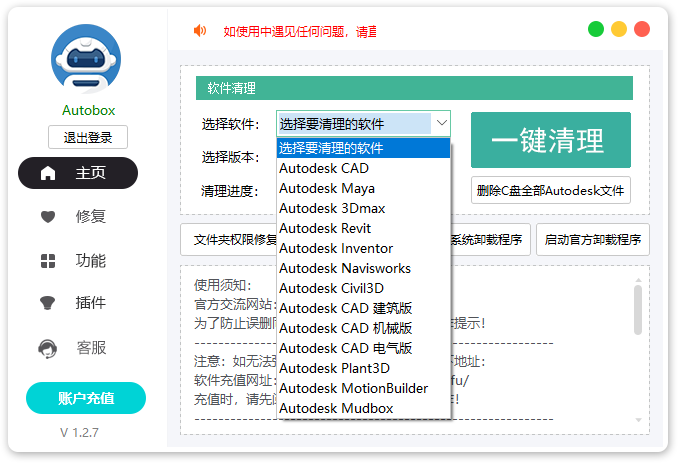Click the heart icon beside 修复

point(48,216)
